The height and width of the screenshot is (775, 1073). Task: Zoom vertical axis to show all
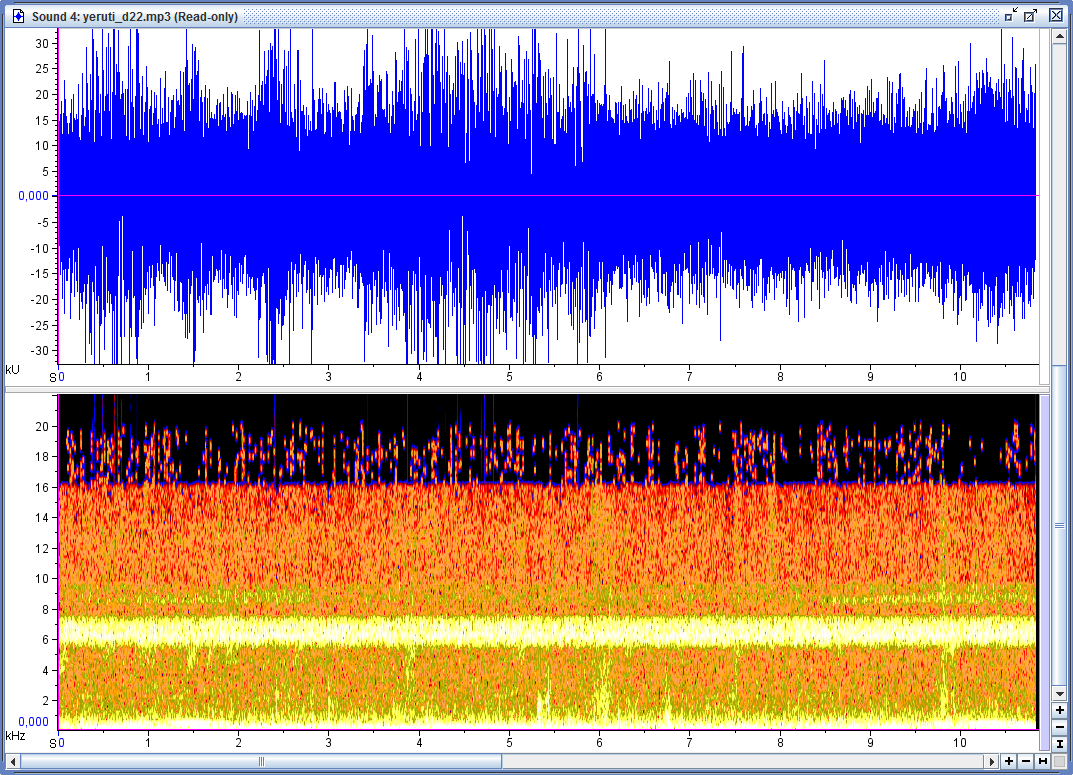pyautogui.click(x=1059, y=744)
